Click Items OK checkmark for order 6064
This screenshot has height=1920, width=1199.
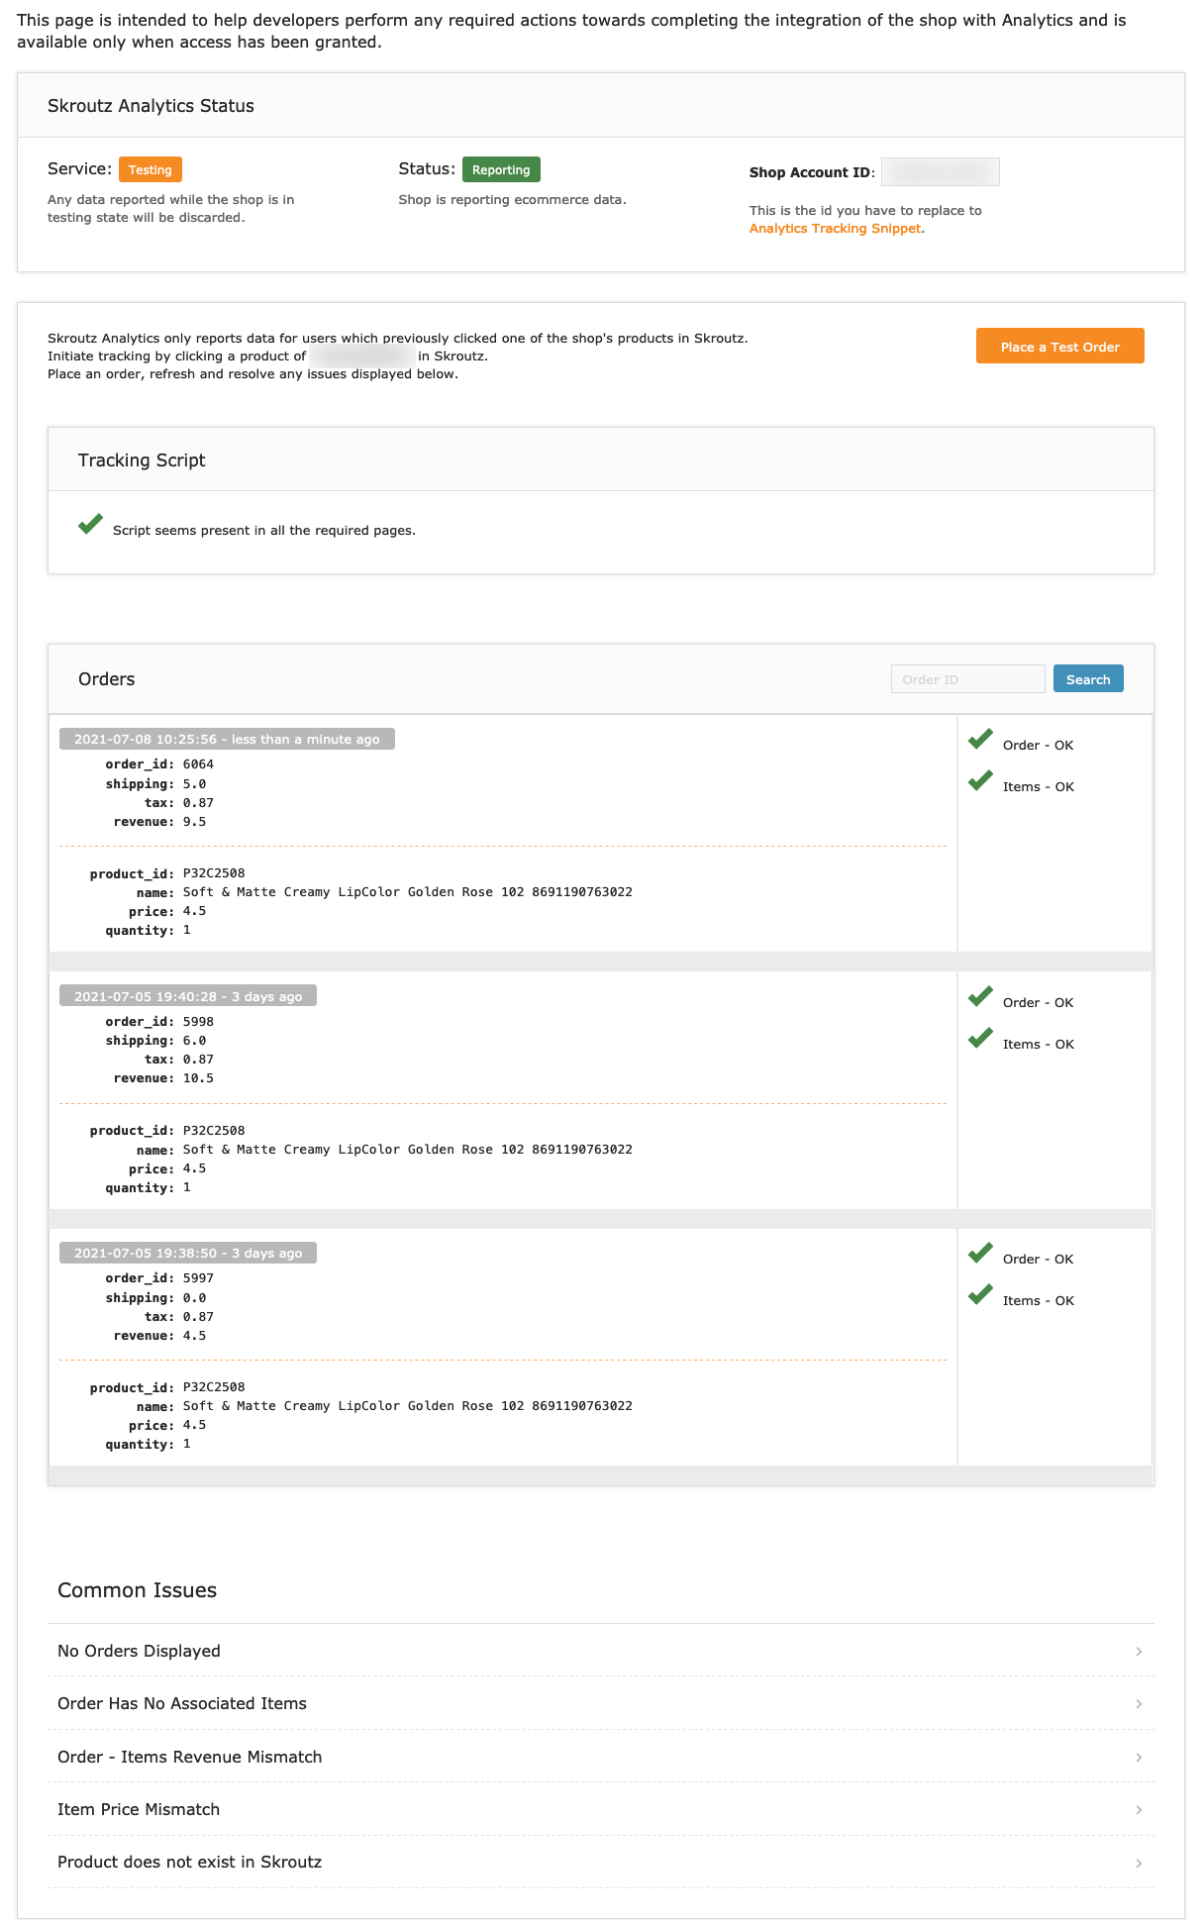click(980, 781)
